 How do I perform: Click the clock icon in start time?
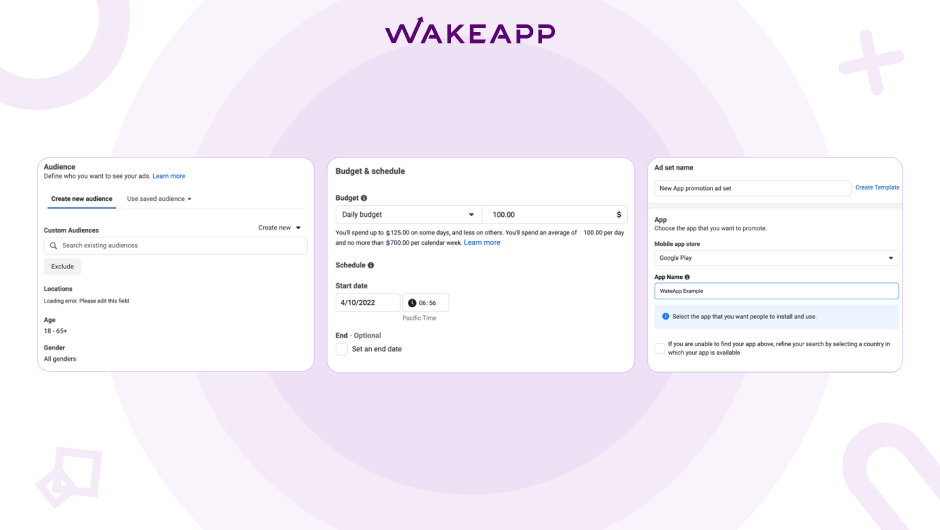click(x=412, y=303)
